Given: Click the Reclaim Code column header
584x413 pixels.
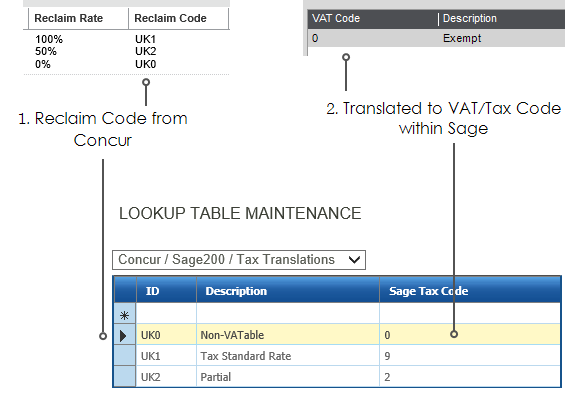Looking at the screenshot, I should point(178,18).
